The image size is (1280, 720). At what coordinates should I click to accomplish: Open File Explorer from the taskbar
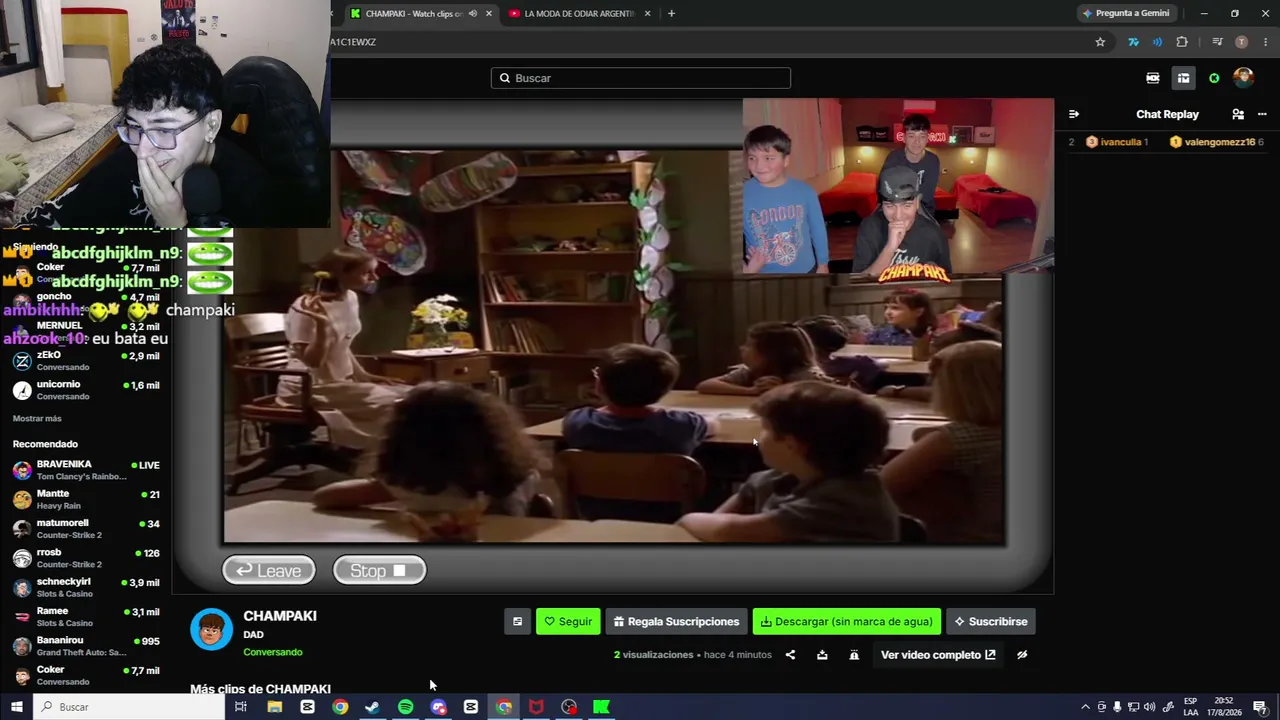(274, 707)
